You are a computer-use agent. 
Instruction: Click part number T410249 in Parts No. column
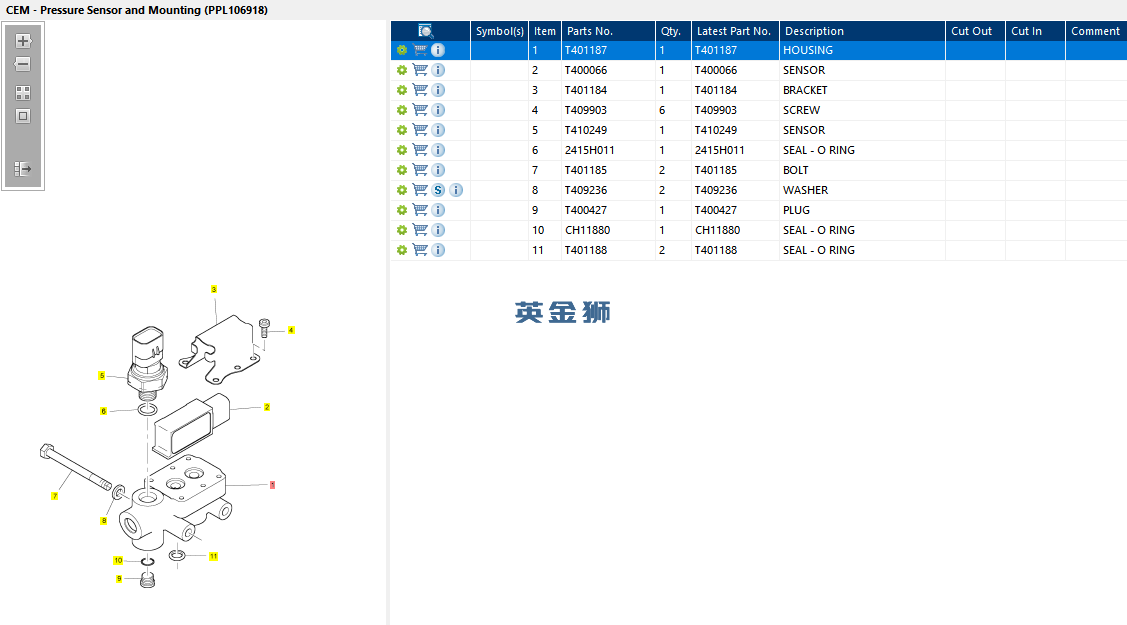point(586,130)
